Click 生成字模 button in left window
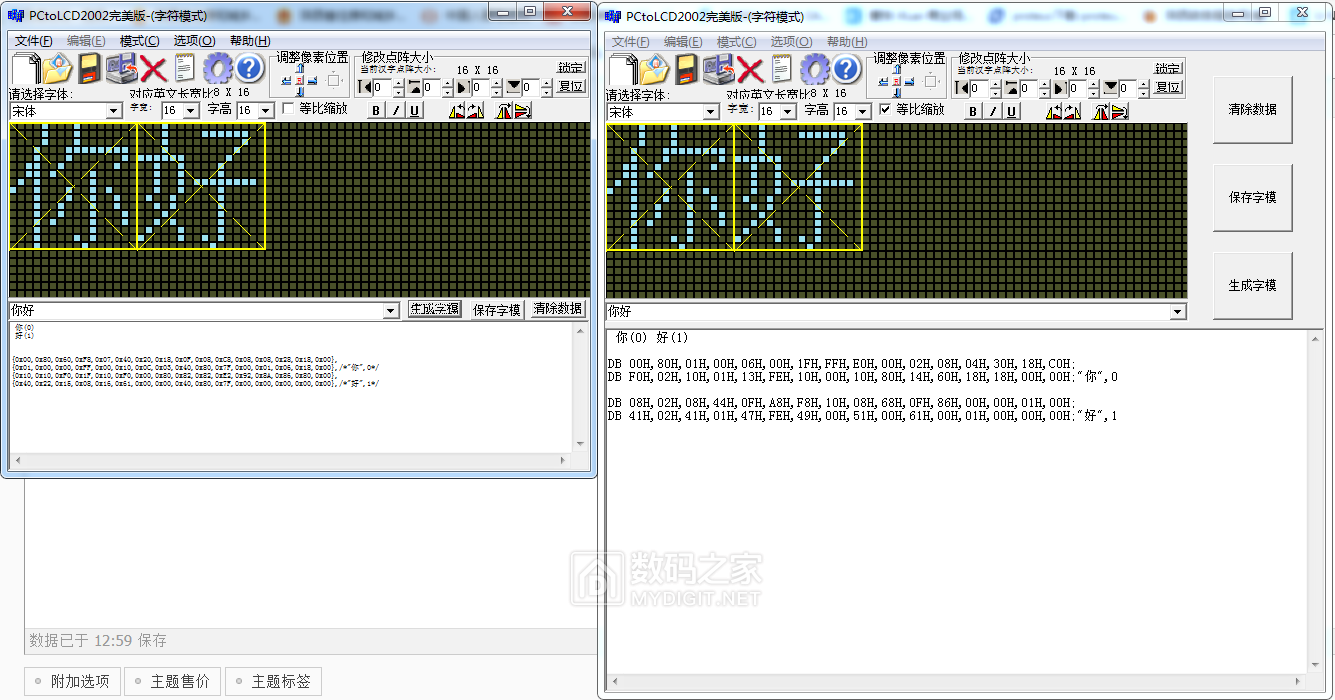The width and height of the screenshot is (1335, 700). click(x=435, y=309)
